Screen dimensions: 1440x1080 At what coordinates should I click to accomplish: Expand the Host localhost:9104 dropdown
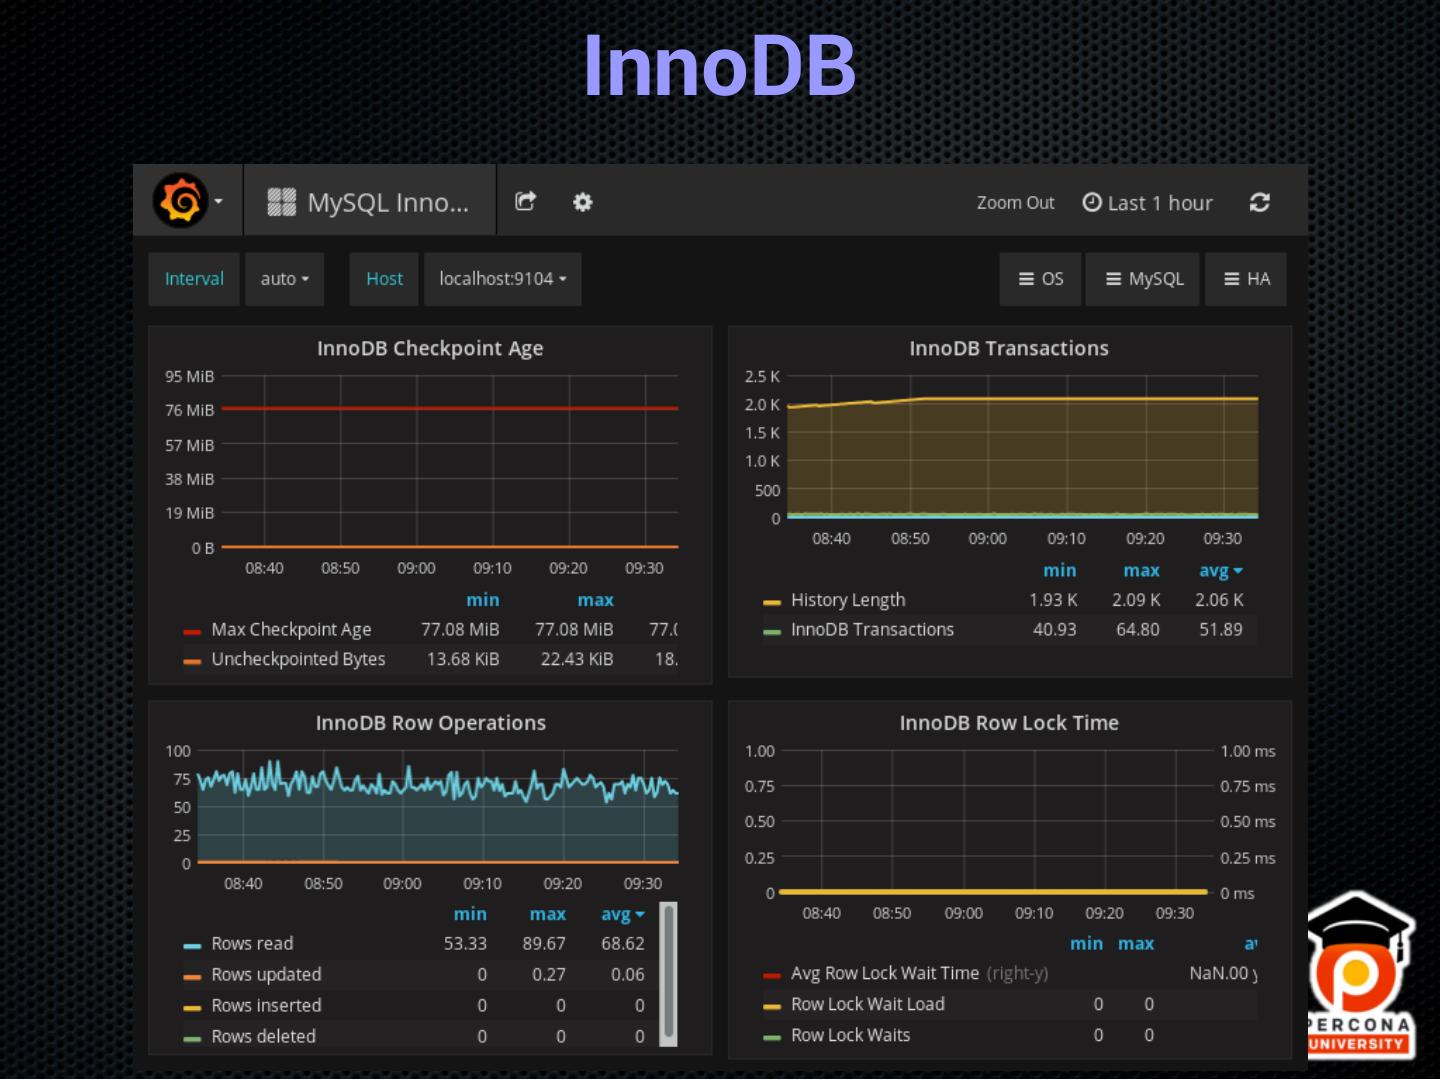[x=502, y=279]
